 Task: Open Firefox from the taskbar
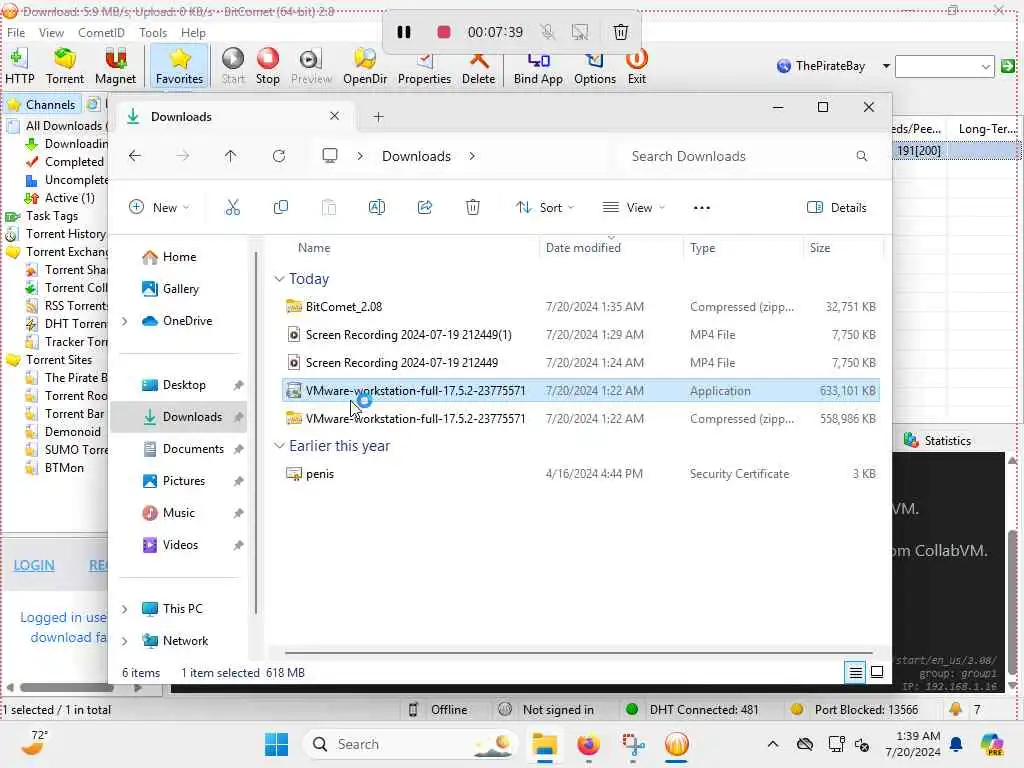click(588, 744)
